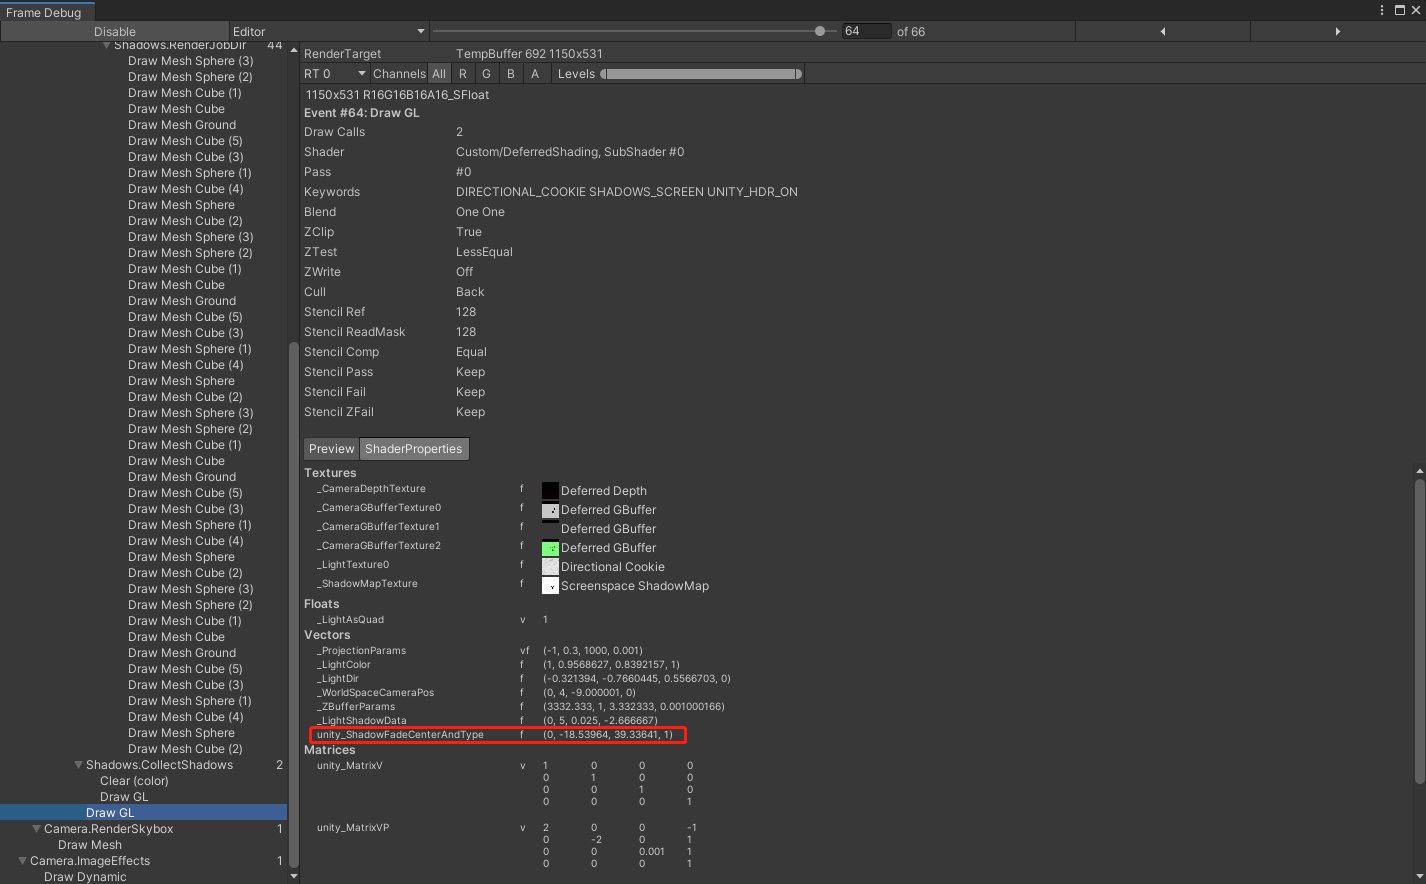1426x884 pixels.
Task: Click Custom/DeferredShading shader name
Action: pos(570,152)
